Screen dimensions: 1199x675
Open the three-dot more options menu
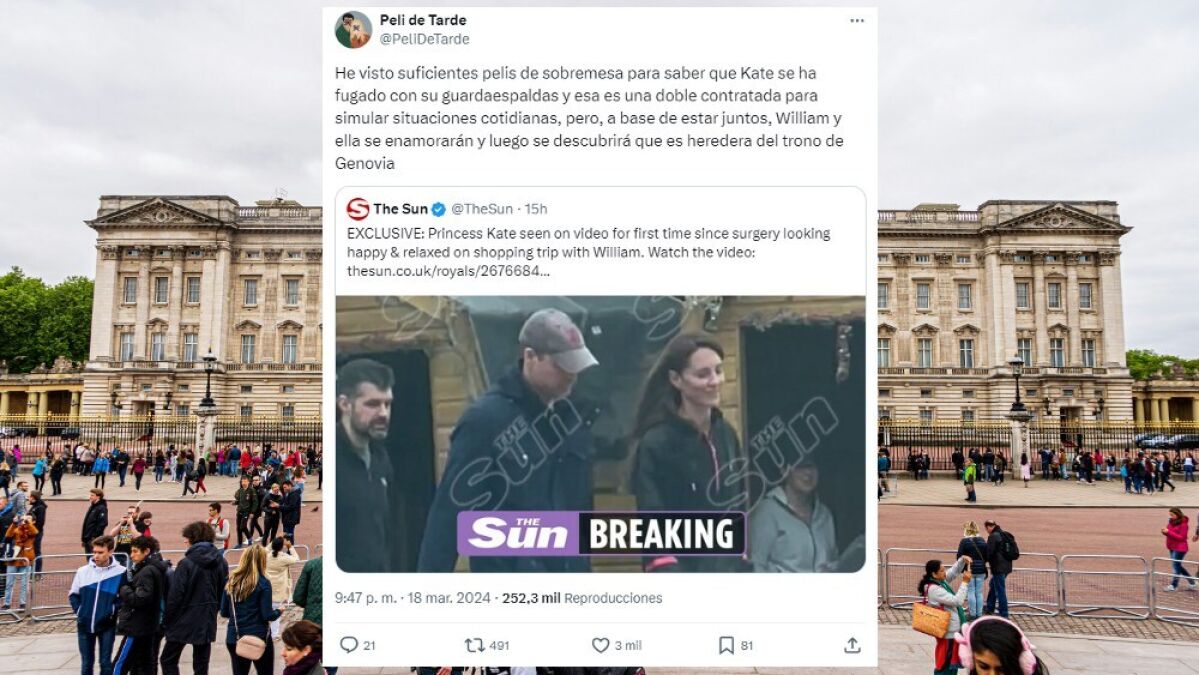856,21
